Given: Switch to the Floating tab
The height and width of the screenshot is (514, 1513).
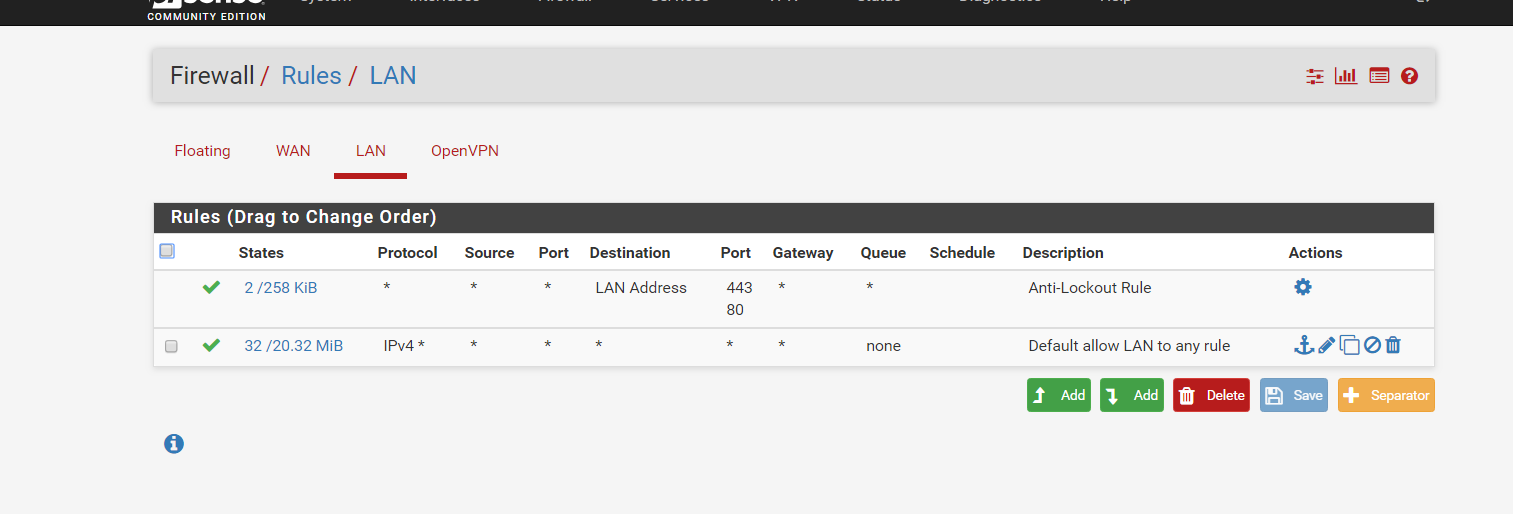Looking at the screenshot, I should [202, 151].
